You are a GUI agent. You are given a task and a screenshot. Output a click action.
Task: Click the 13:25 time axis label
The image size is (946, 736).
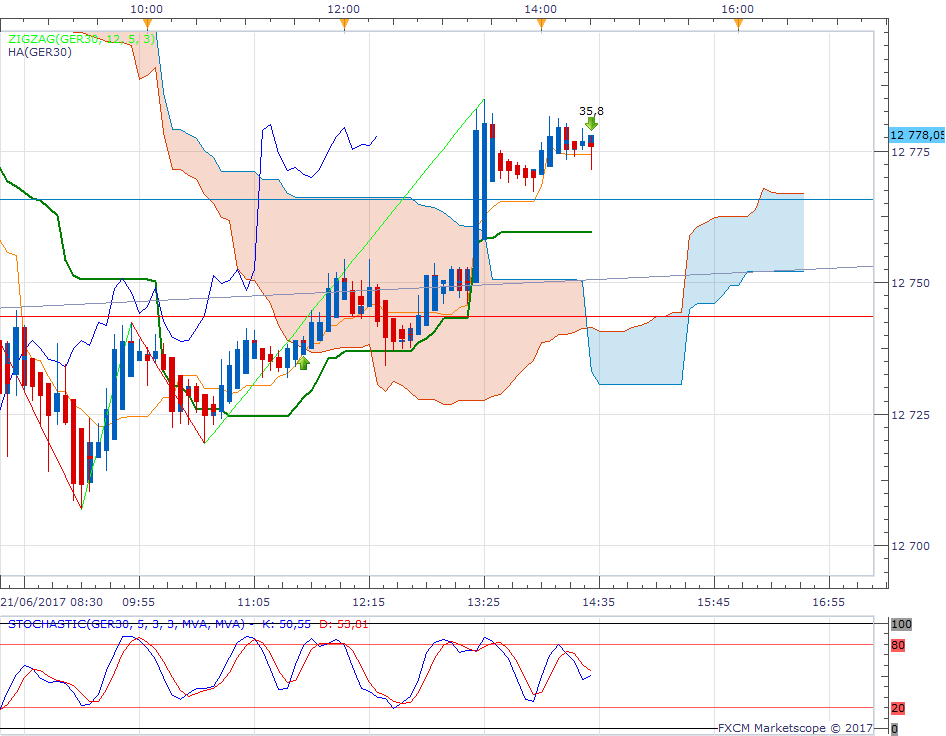[x=484, y=602]
